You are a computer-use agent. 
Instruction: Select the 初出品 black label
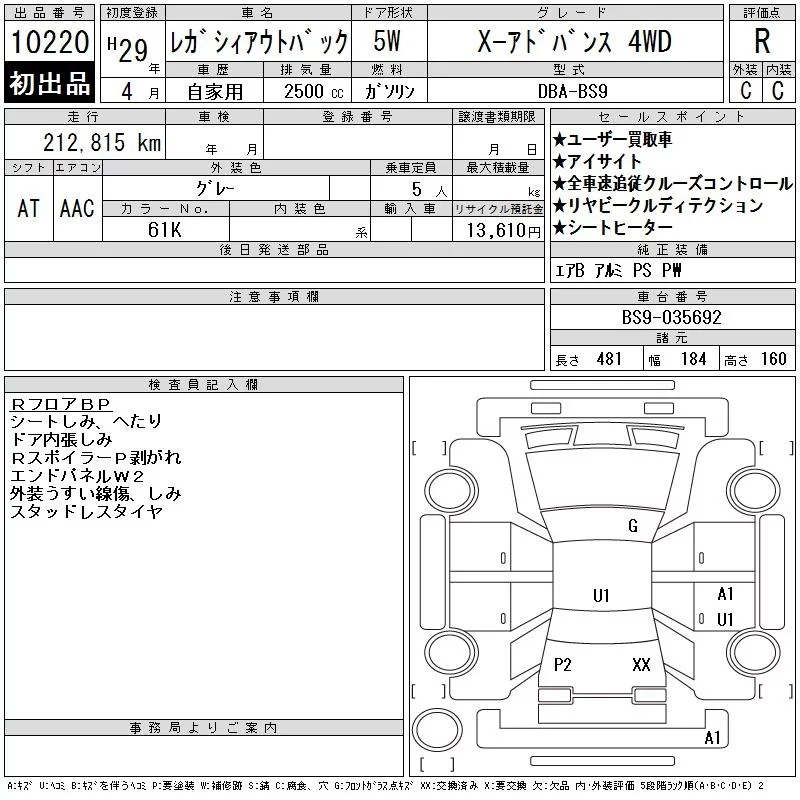(49, 83)
